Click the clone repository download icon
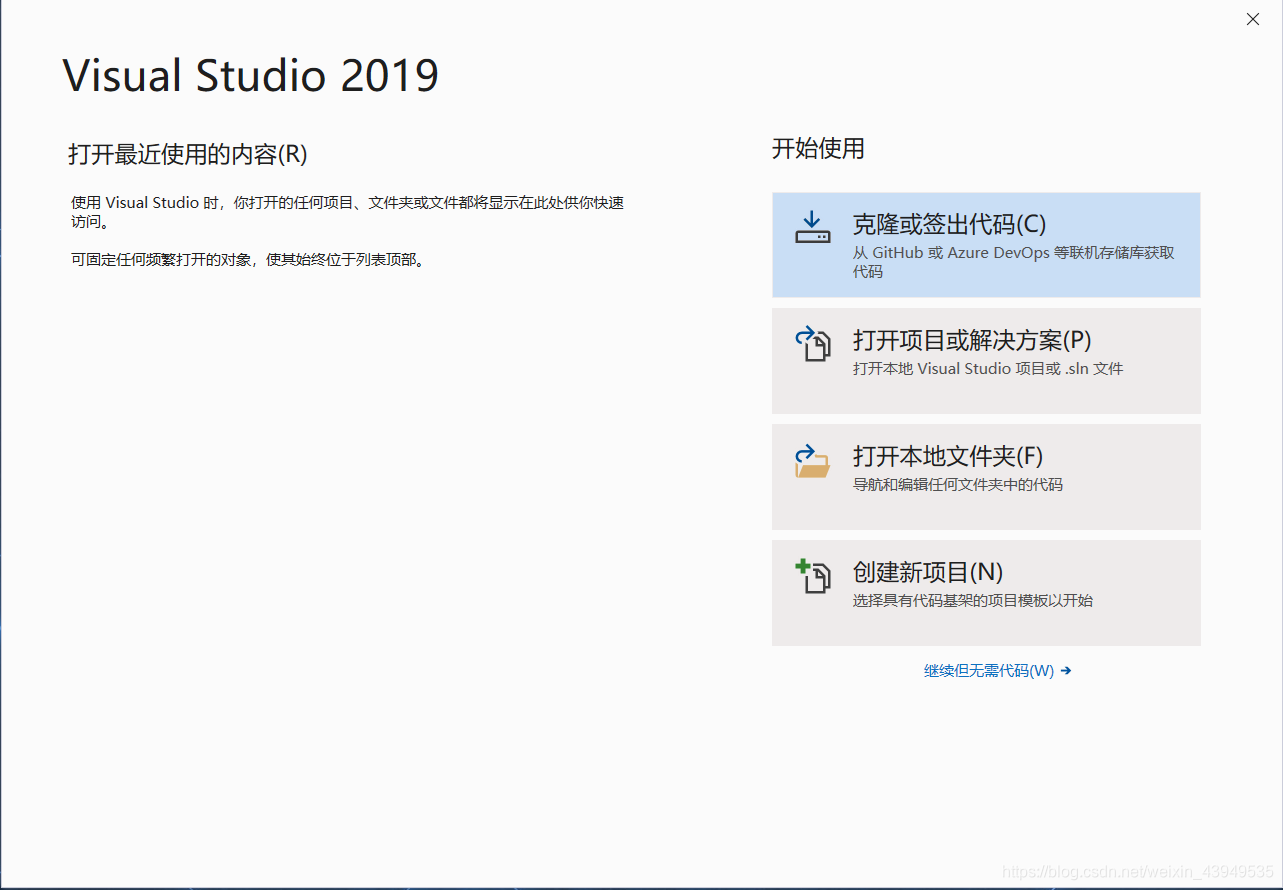Viewport: 1283px width, 890px height. click(x=812, y=226)
